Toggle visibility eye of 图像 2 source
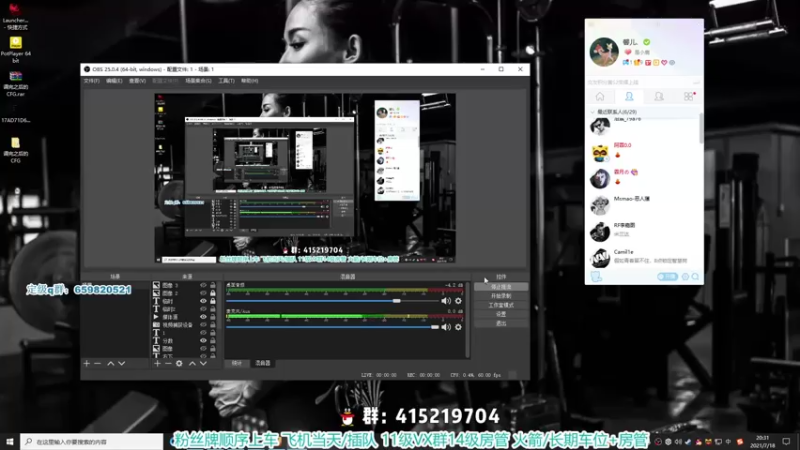The image size is (800, 450). click(203, 293)
